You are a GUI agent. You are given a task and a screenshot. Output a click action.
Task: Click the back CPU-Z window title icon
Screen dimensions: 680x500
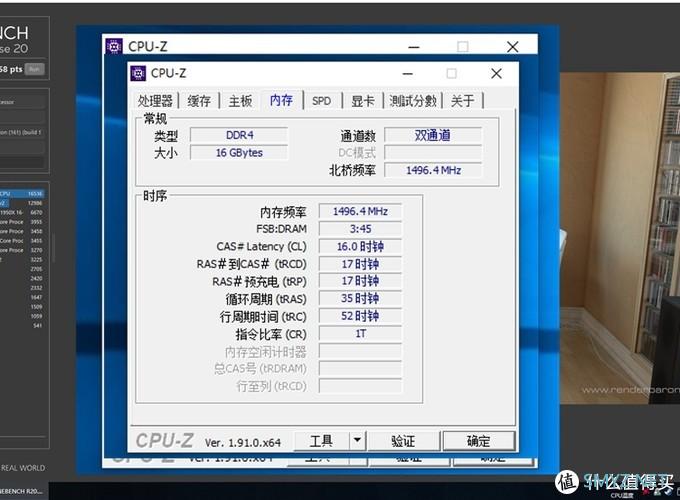114,46
